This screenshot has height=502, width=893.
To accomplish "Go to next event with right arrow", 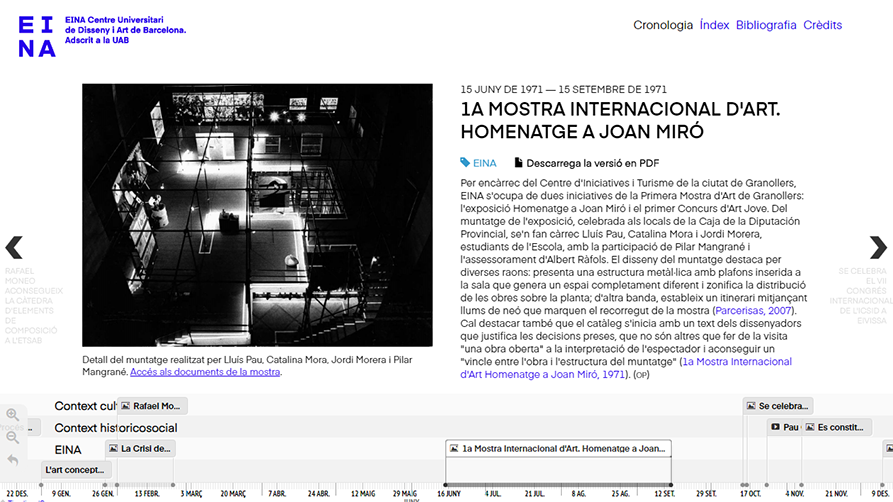I will 878,247.
